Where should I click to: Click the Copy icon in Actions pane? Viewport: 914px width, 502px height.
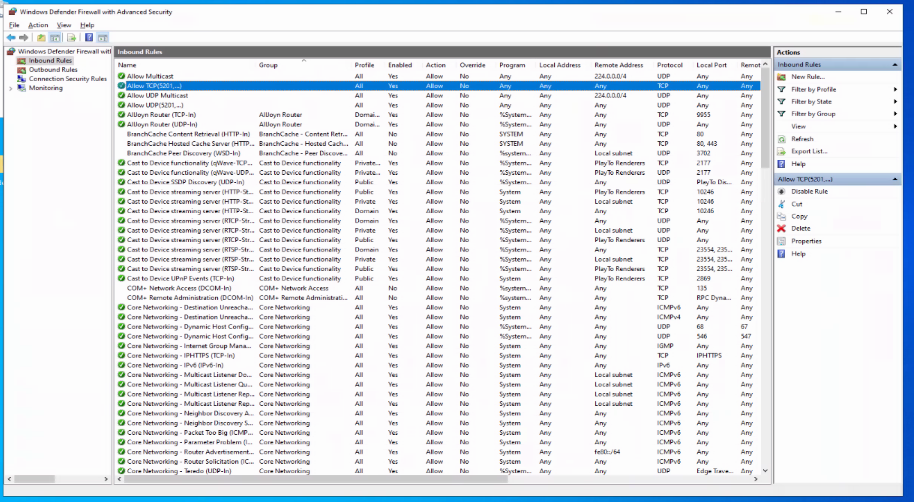click(x=781, y=216)
